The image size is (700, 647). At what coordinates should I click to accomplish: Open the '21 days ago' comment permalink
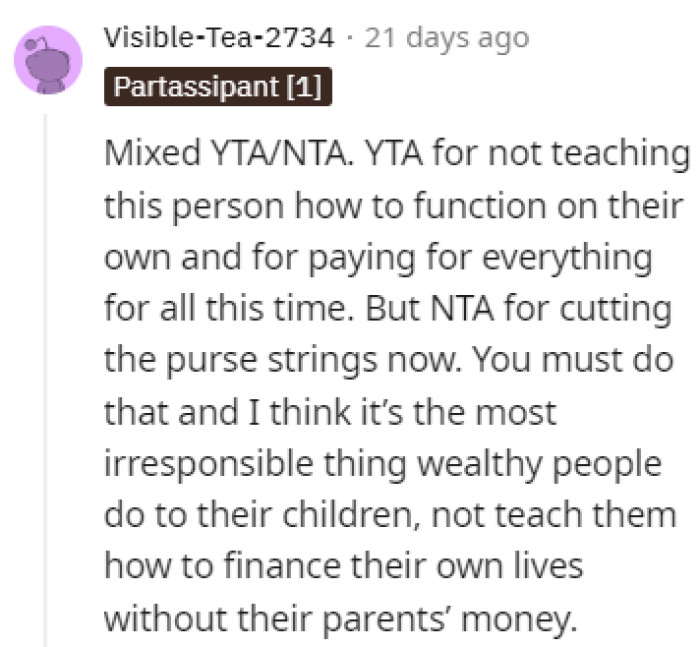pos(447,39)
